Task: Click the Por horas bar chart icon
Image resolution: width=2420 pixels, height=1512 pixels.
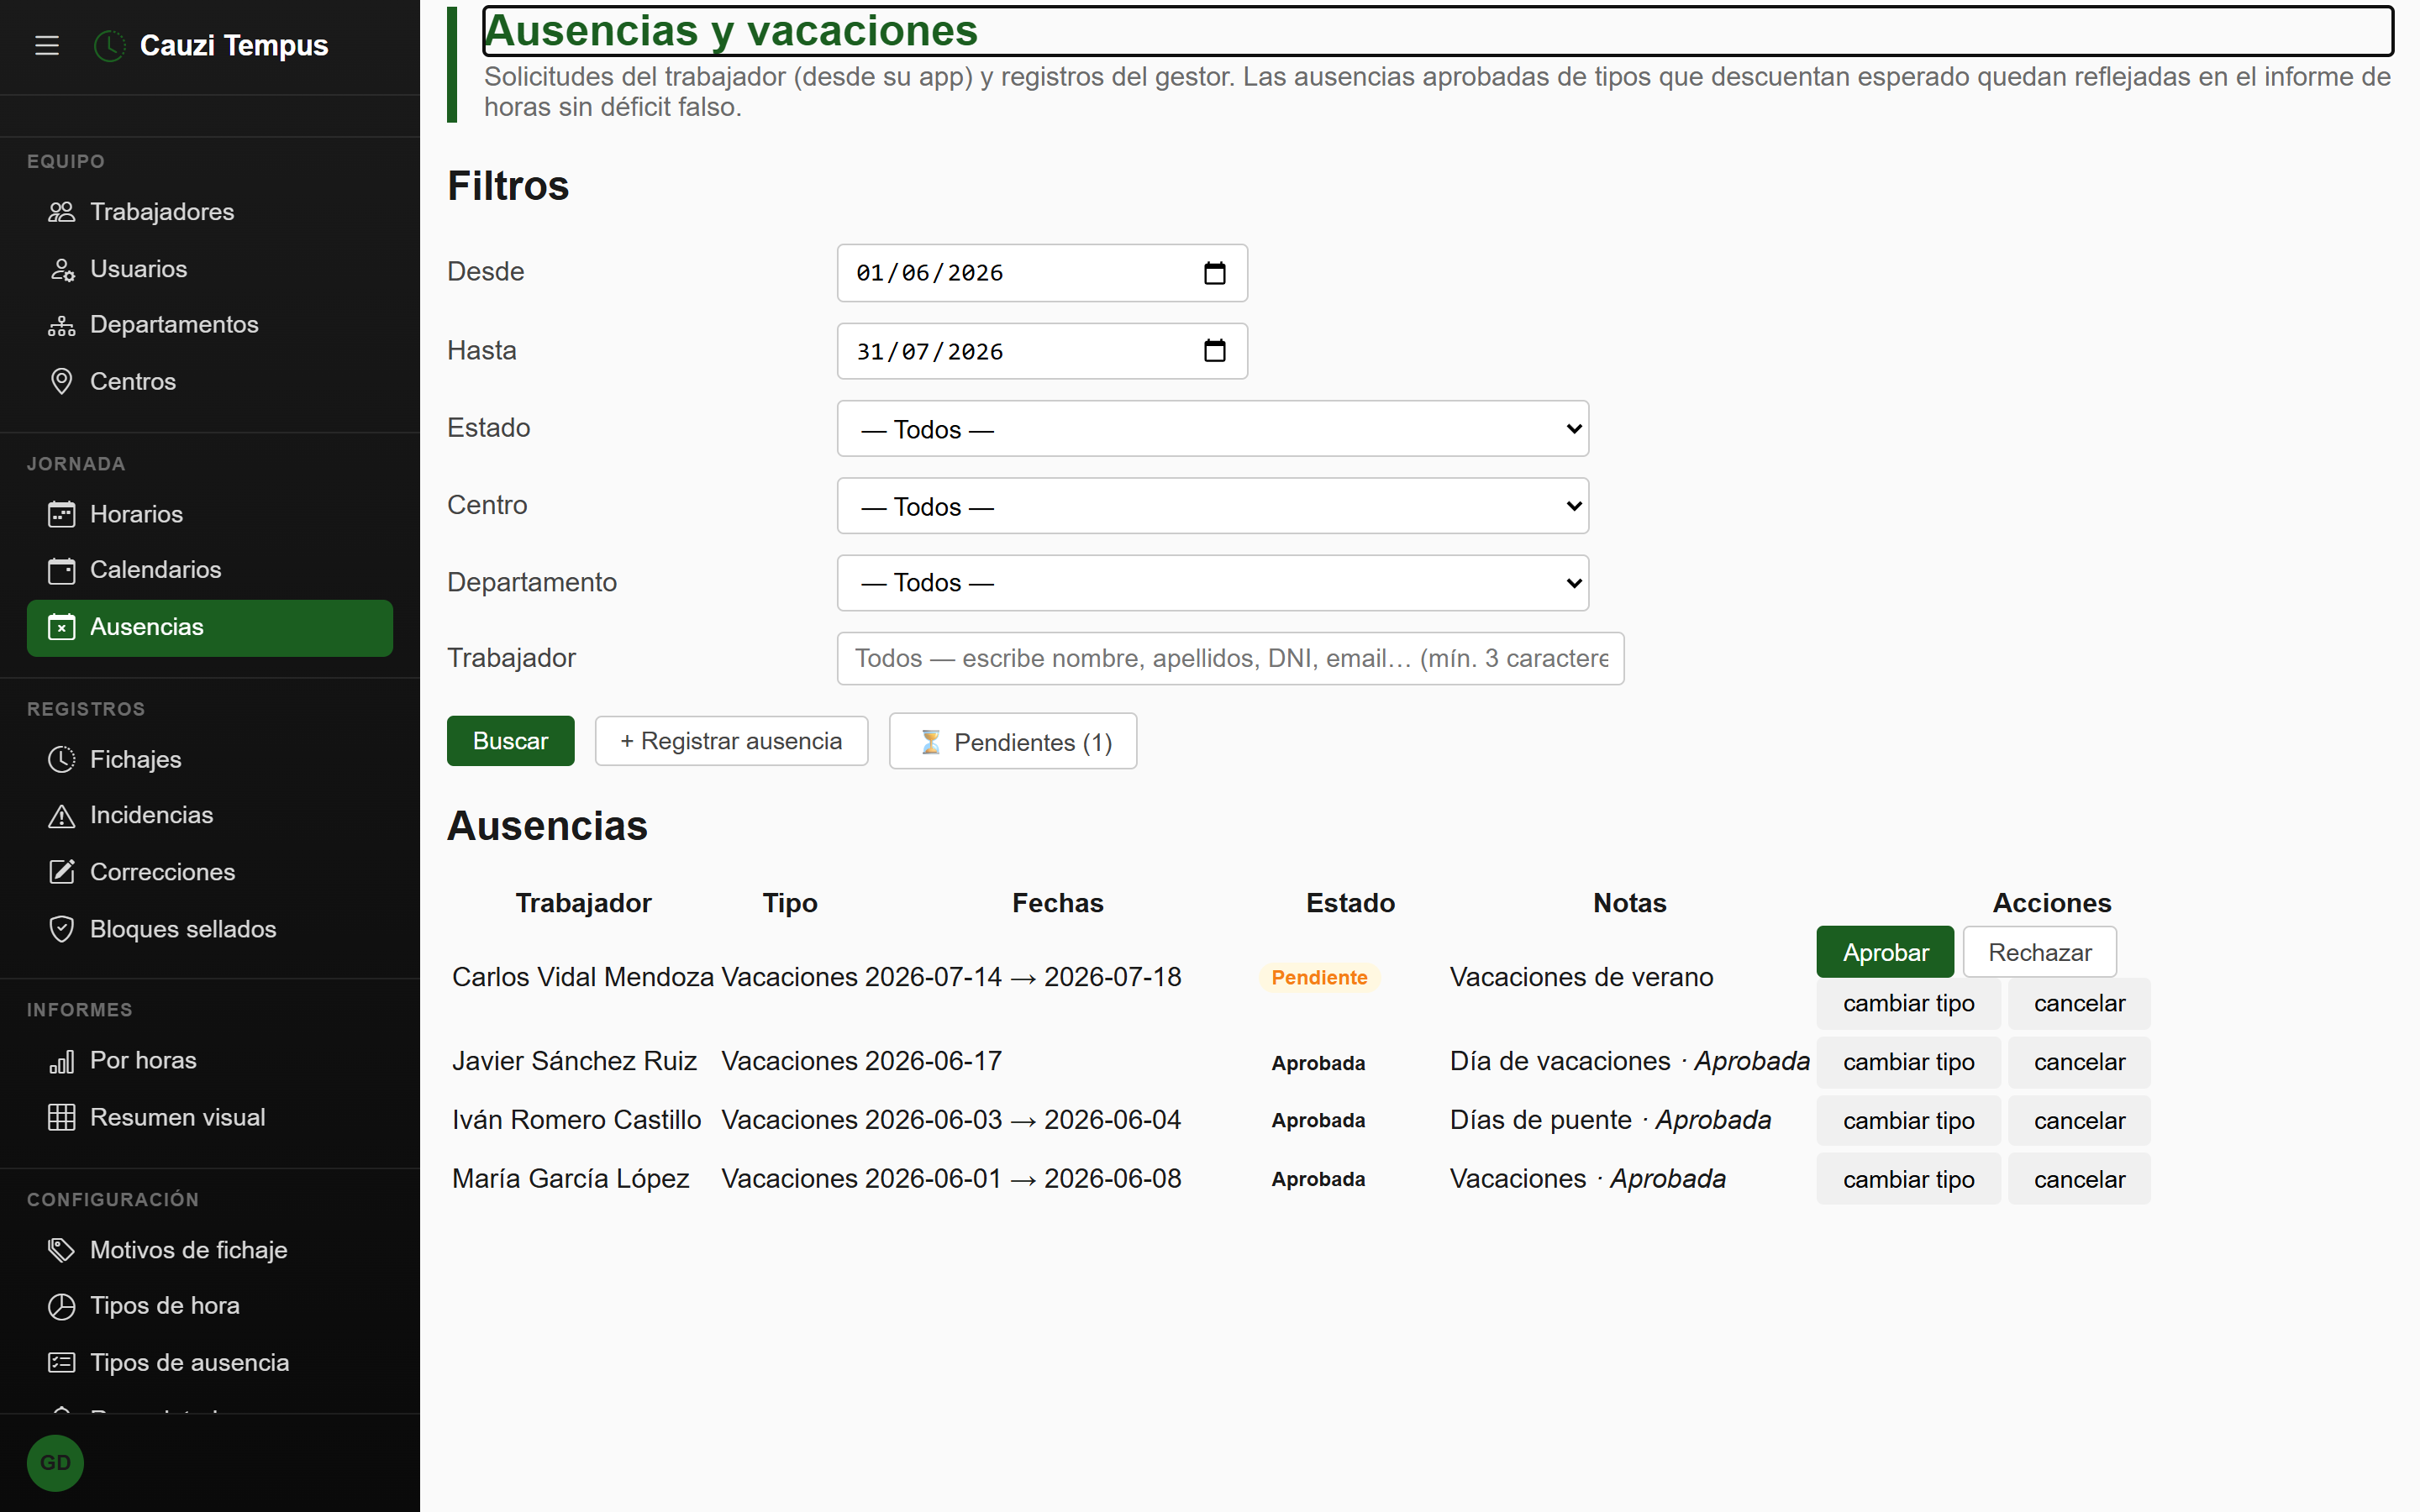Action: coord(62,1061)
